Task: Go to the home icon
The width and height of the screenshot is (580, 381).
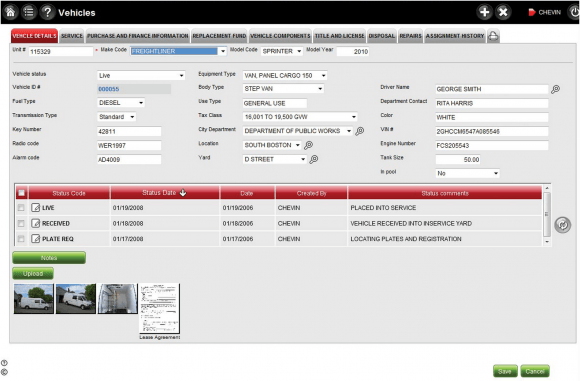Action: (x=10, y=12)
